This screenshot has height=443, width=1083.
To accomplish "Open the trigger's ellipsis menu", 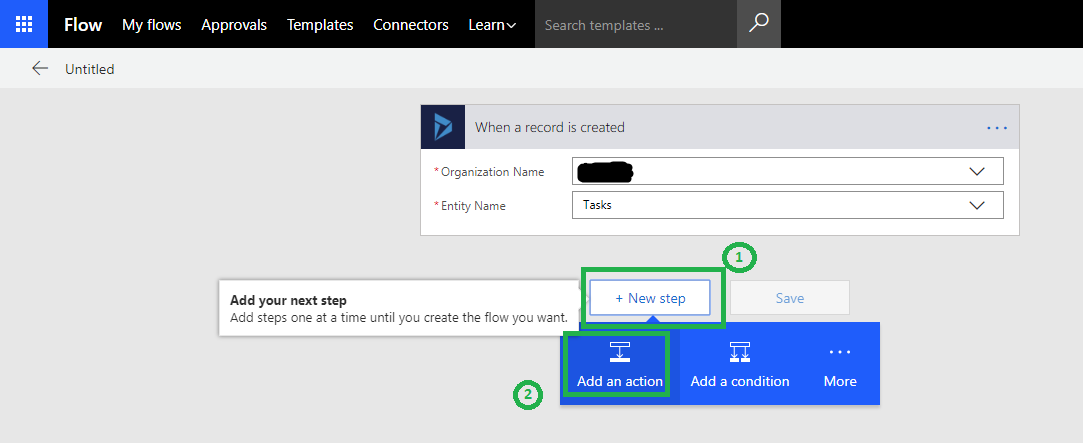I will tap(997, 128).
